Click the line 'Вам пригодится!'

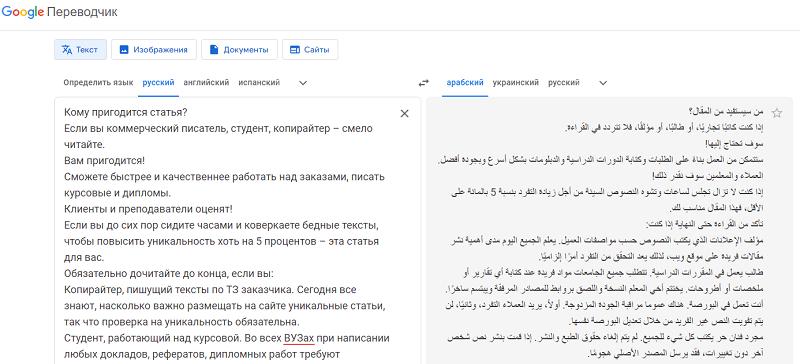click(105, 161)
